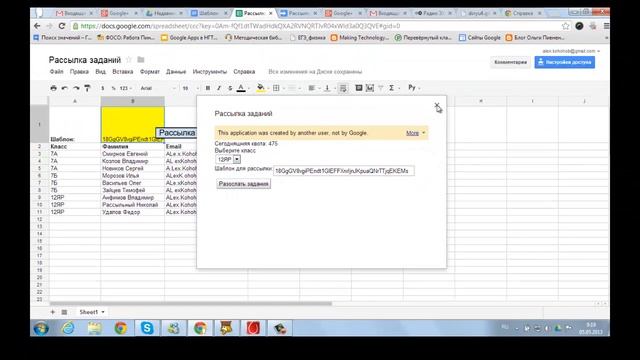Click the taskbar clock
This screenshot has width=640, height=360.
(590, 328)
